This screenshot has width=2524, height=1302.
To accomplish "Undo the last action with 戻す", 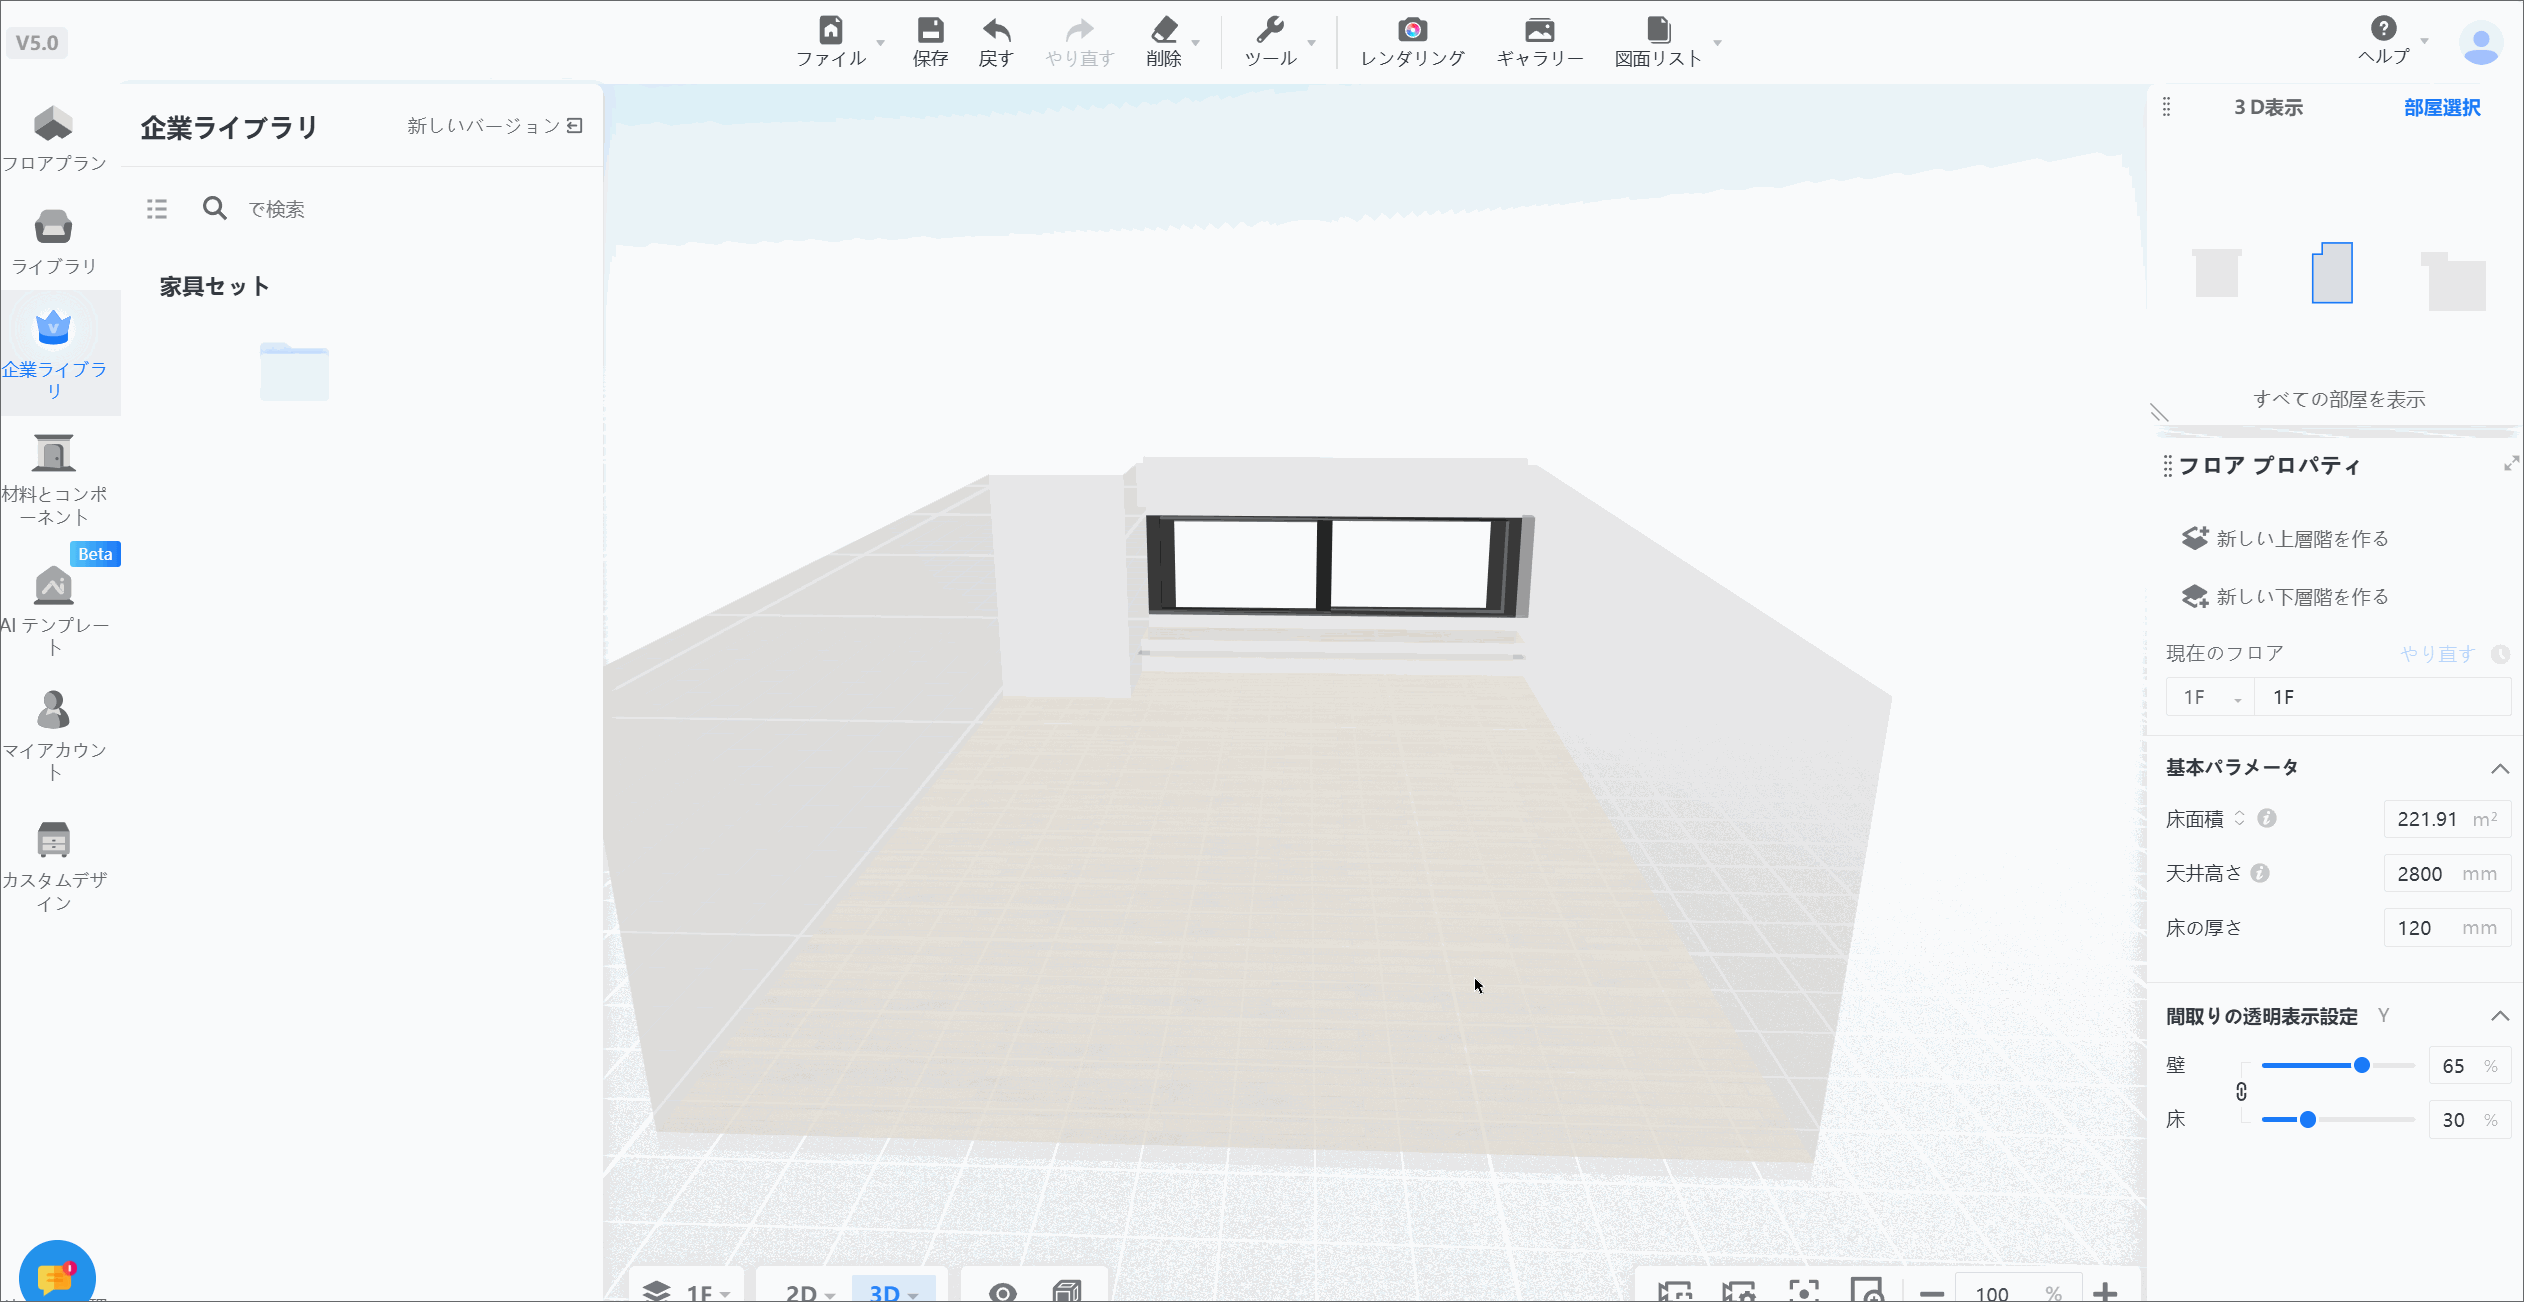I will (x=996, y=42).
